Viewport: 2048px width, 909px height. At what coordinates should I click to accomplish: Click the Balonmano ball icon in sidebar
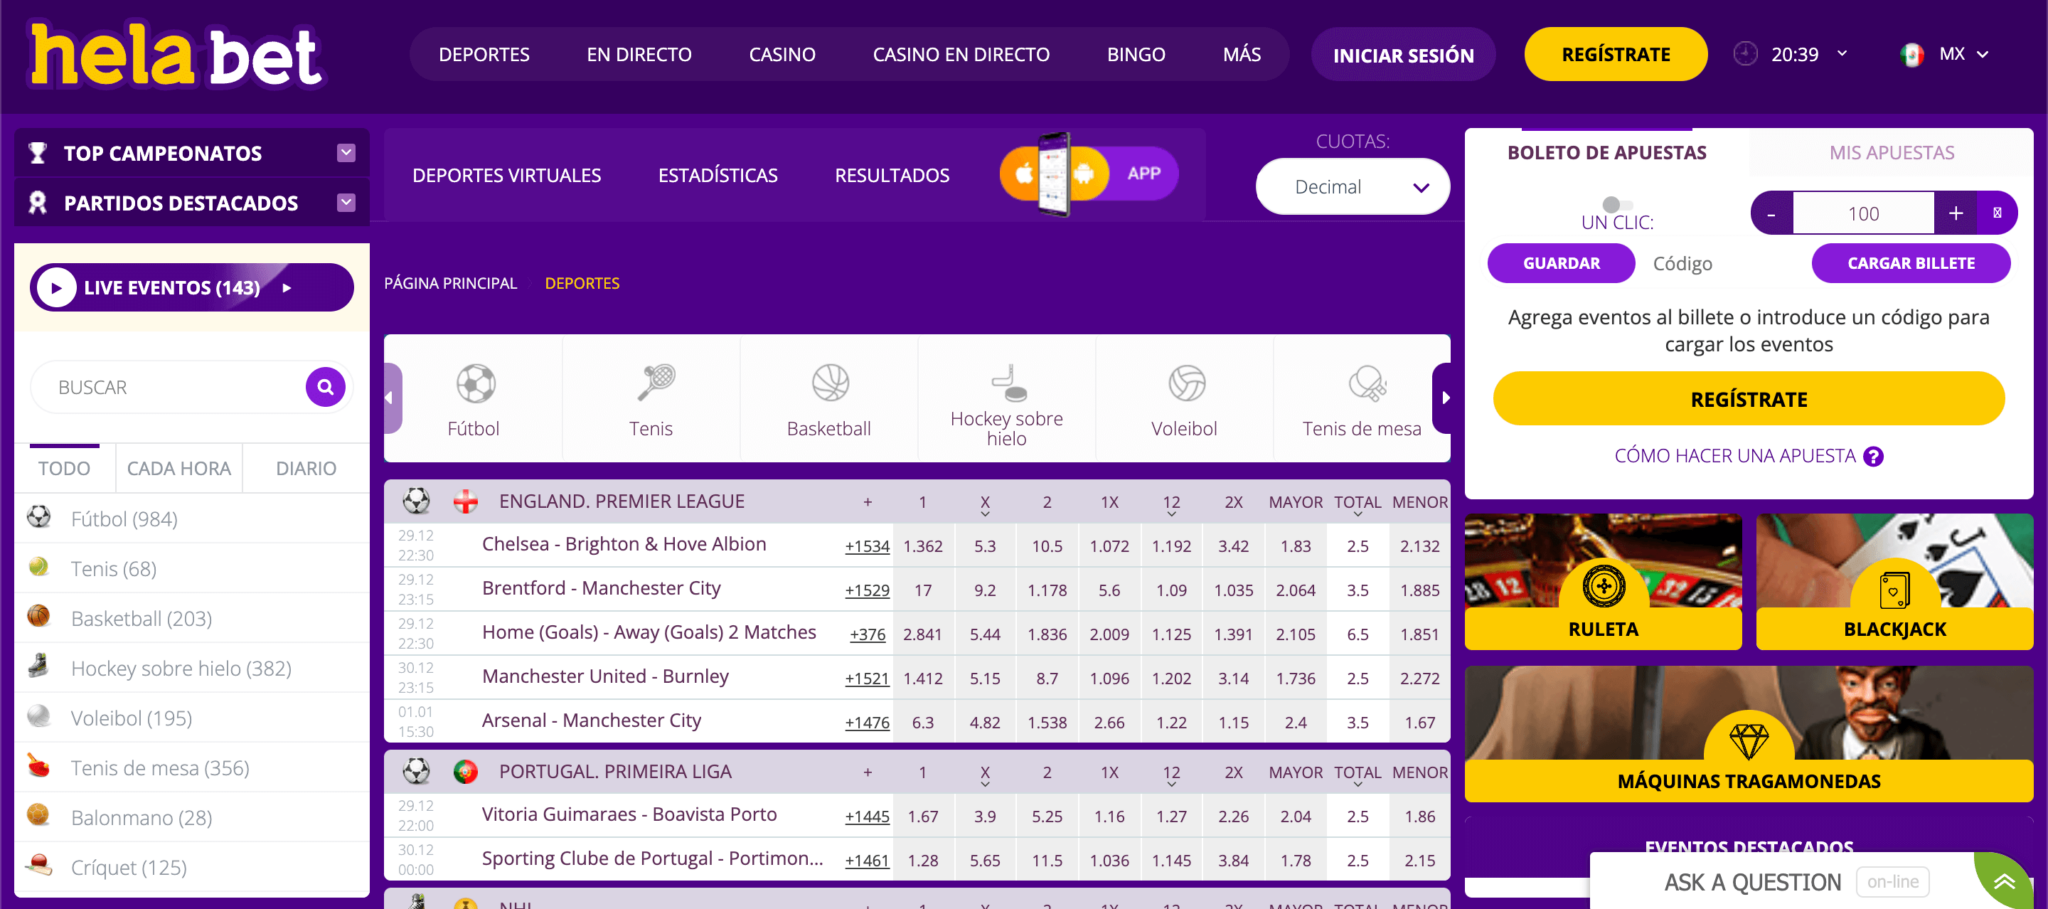tap(39, 815)
